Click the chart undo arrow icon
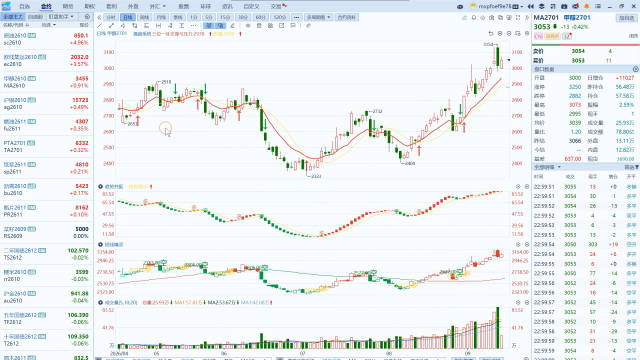Image resolution: width=640 pixels, height=360 pixels. coord(491,33)
